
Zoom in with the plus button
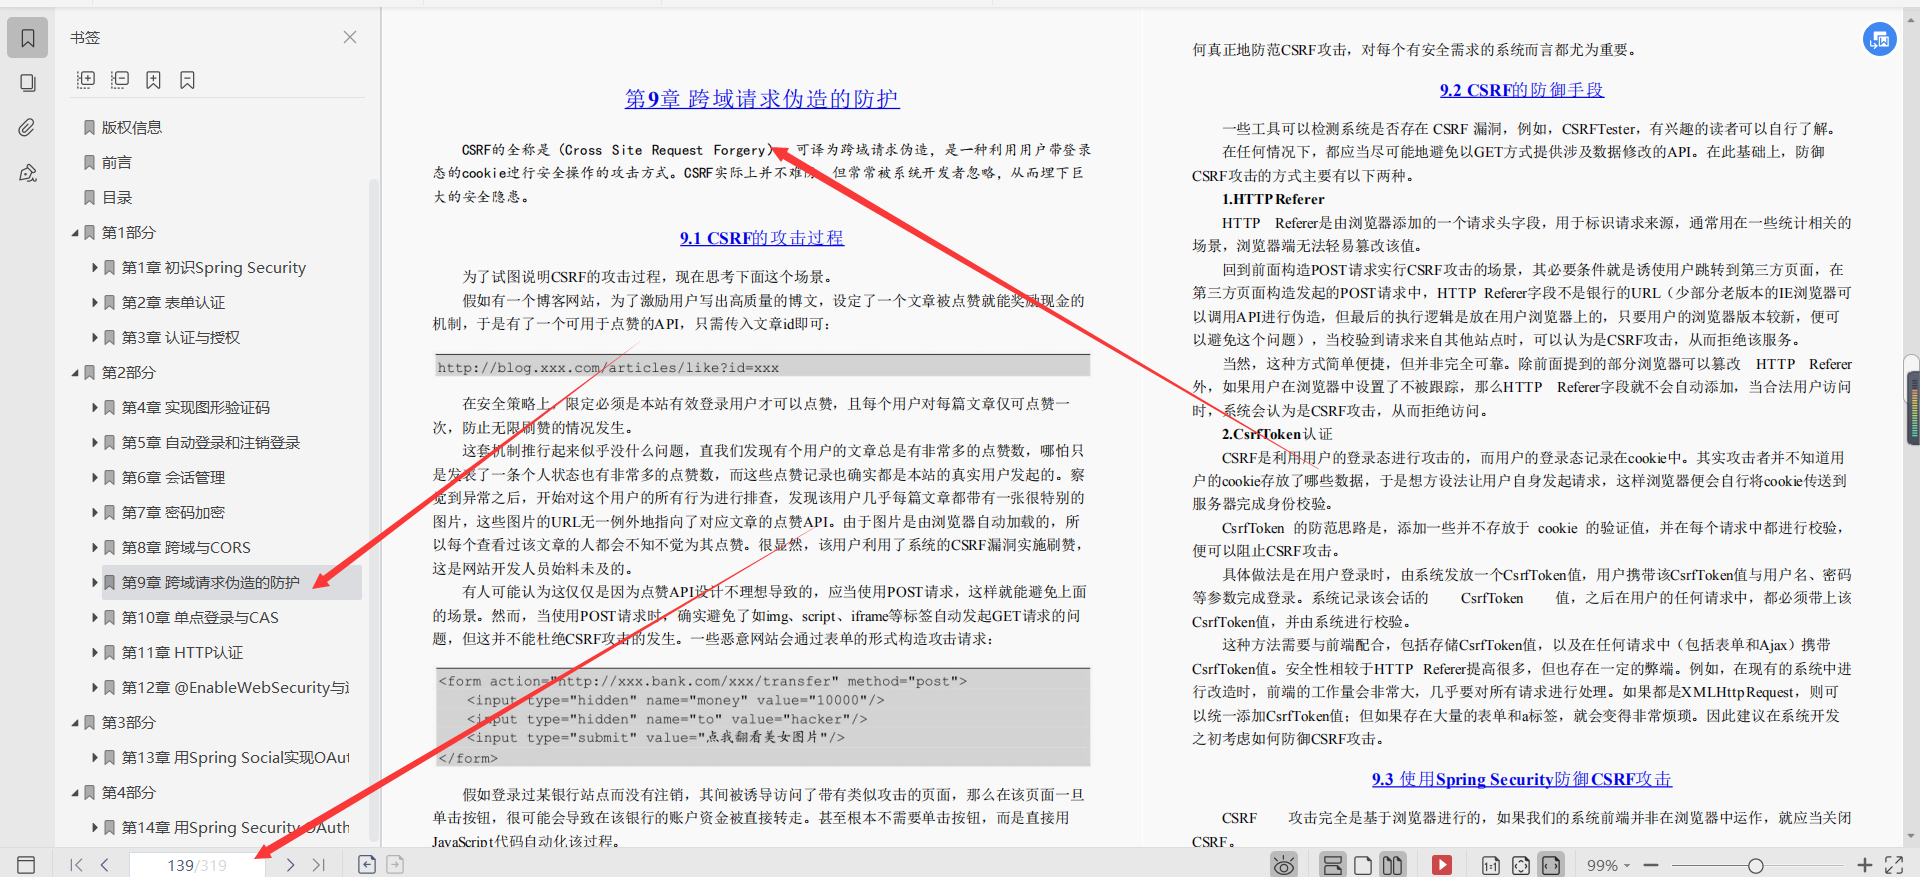click(1864, 865)
